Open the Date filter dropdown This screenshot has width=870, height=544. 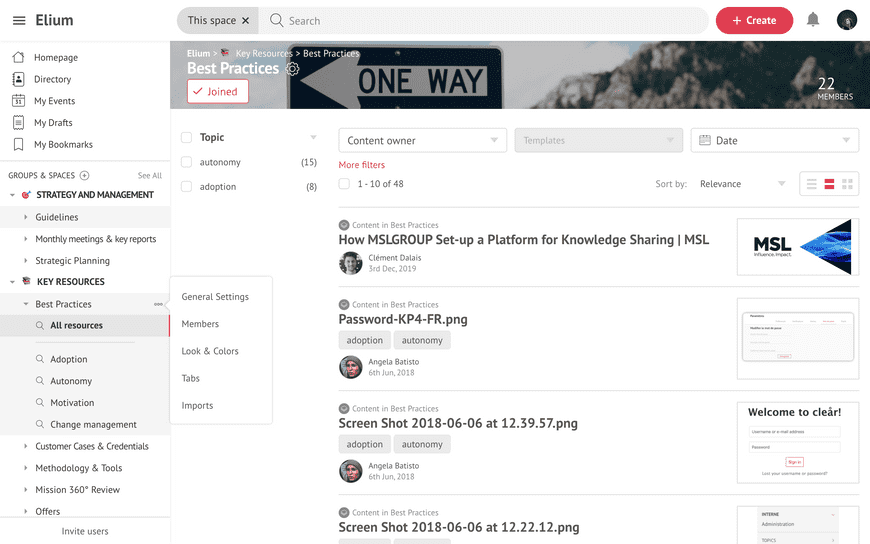pos(775,140)
